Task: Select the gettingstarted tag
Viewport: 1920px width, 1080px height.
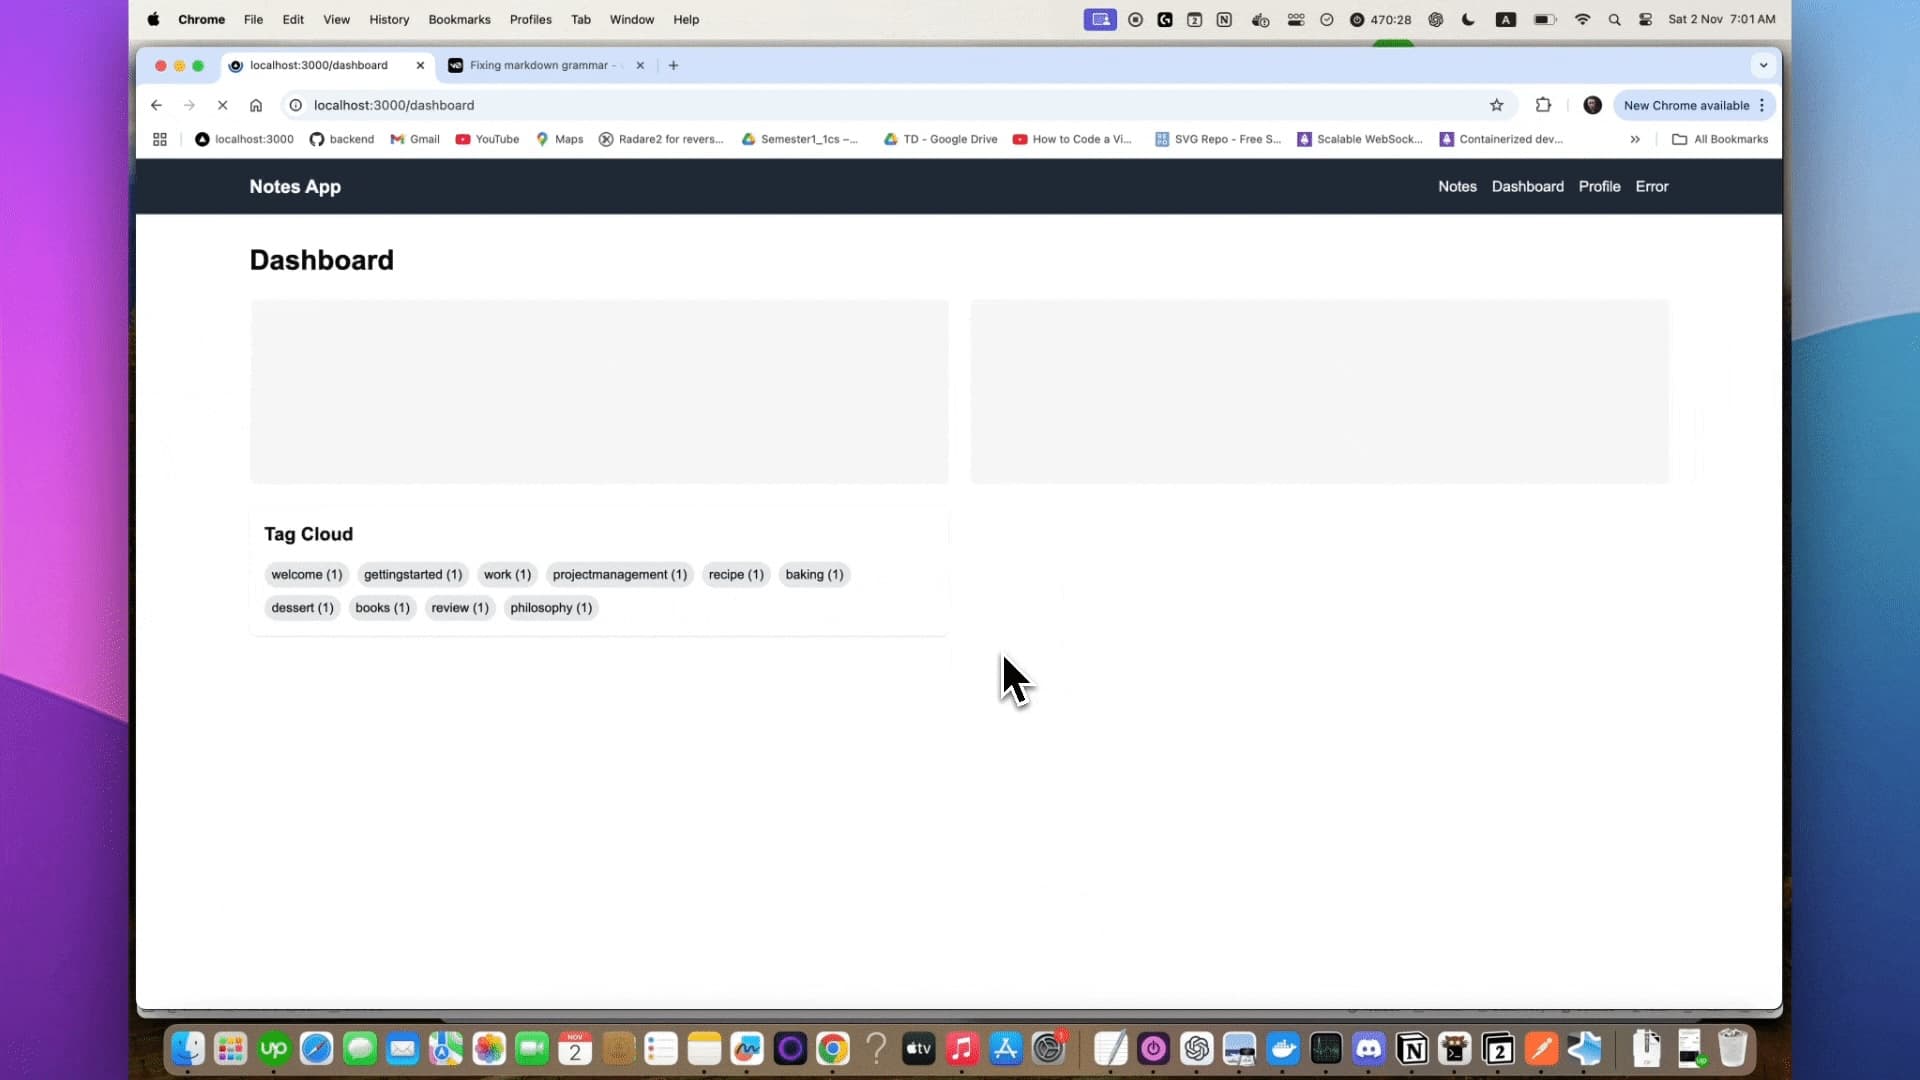Action: (x=413, y=574)
